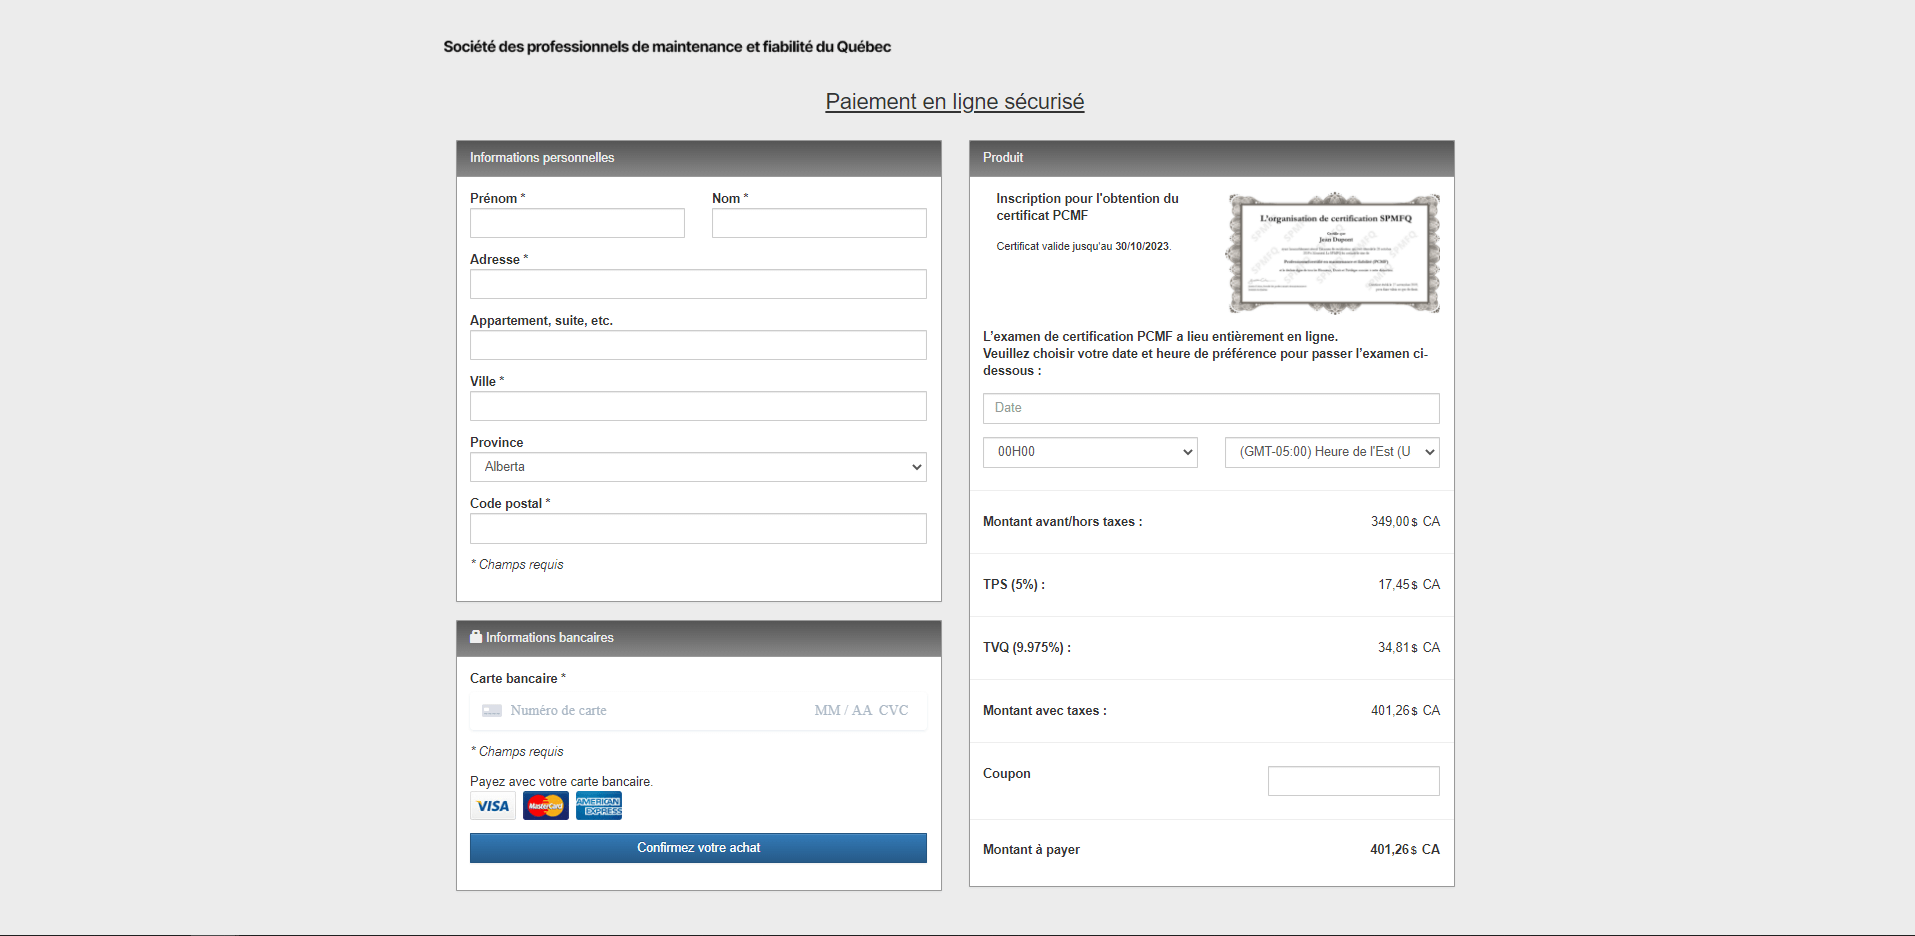Click the PCMF certificate thumbnail image

[1333, 253]
